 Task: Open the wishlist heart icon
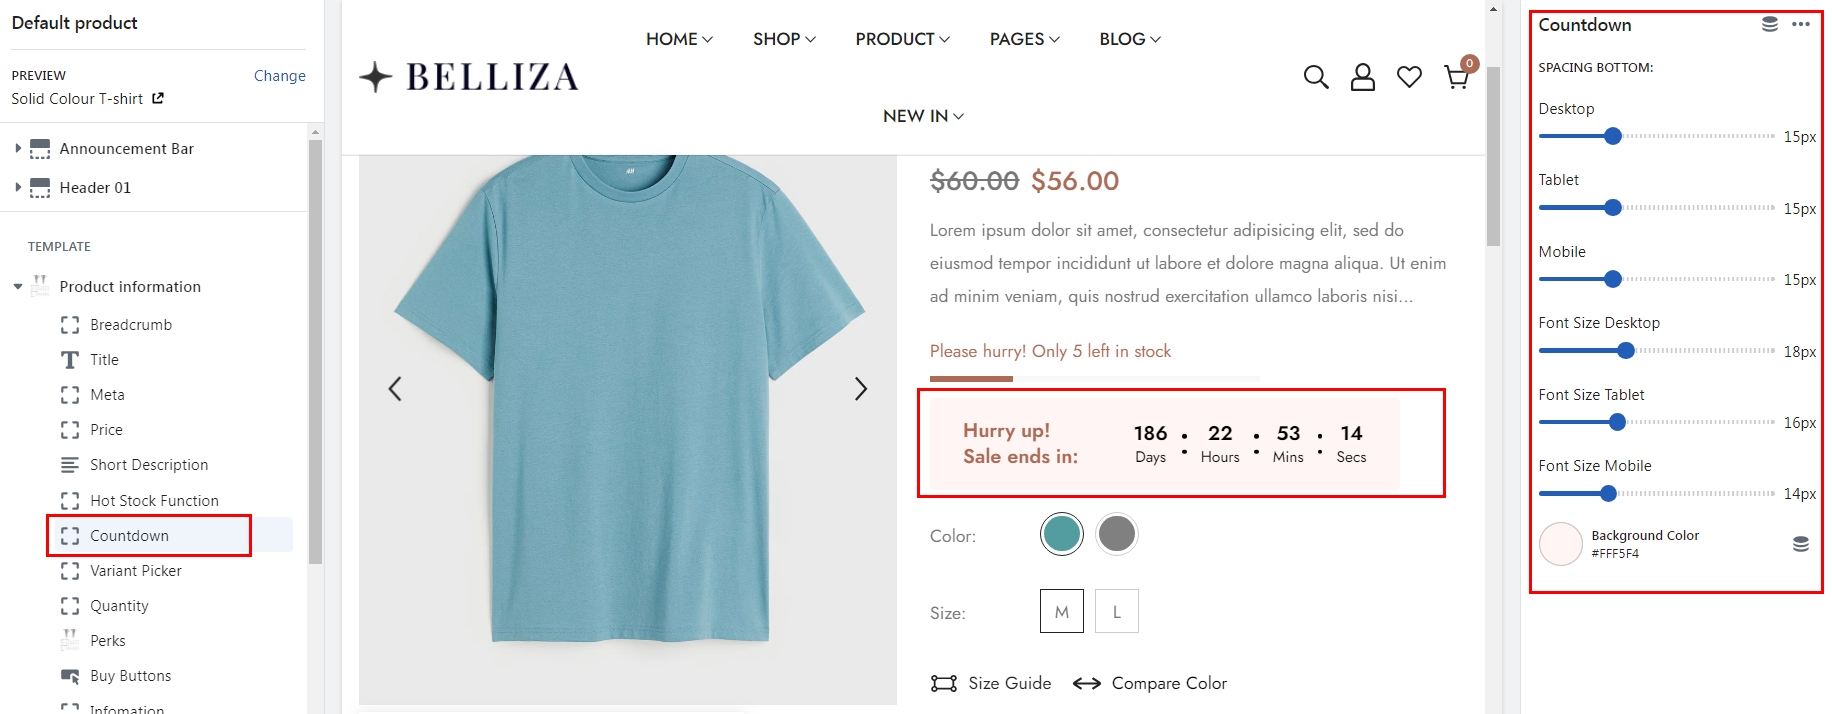click(x=1409, y=77)
